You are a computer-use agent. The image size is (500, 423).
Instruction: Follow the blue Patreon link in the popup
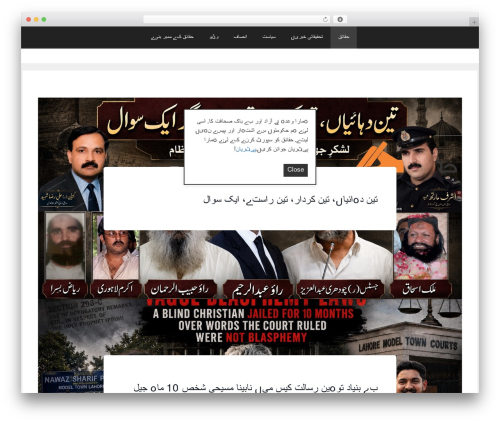246,150
